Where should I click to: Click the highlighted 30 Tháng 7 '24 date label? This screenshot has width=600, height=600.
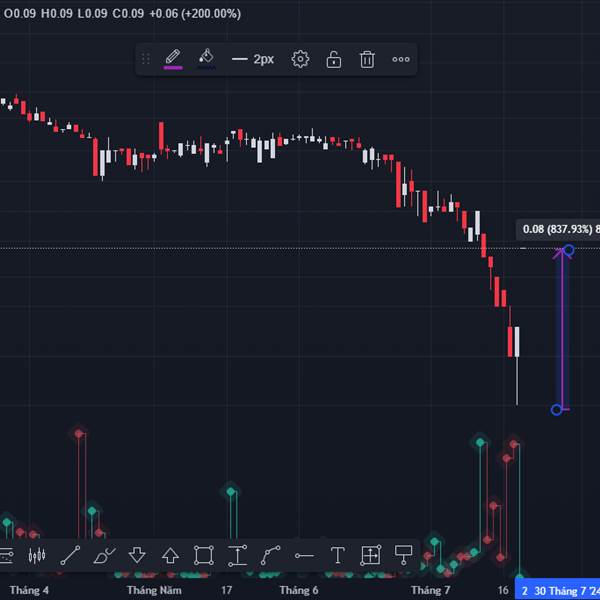point(558,591)
